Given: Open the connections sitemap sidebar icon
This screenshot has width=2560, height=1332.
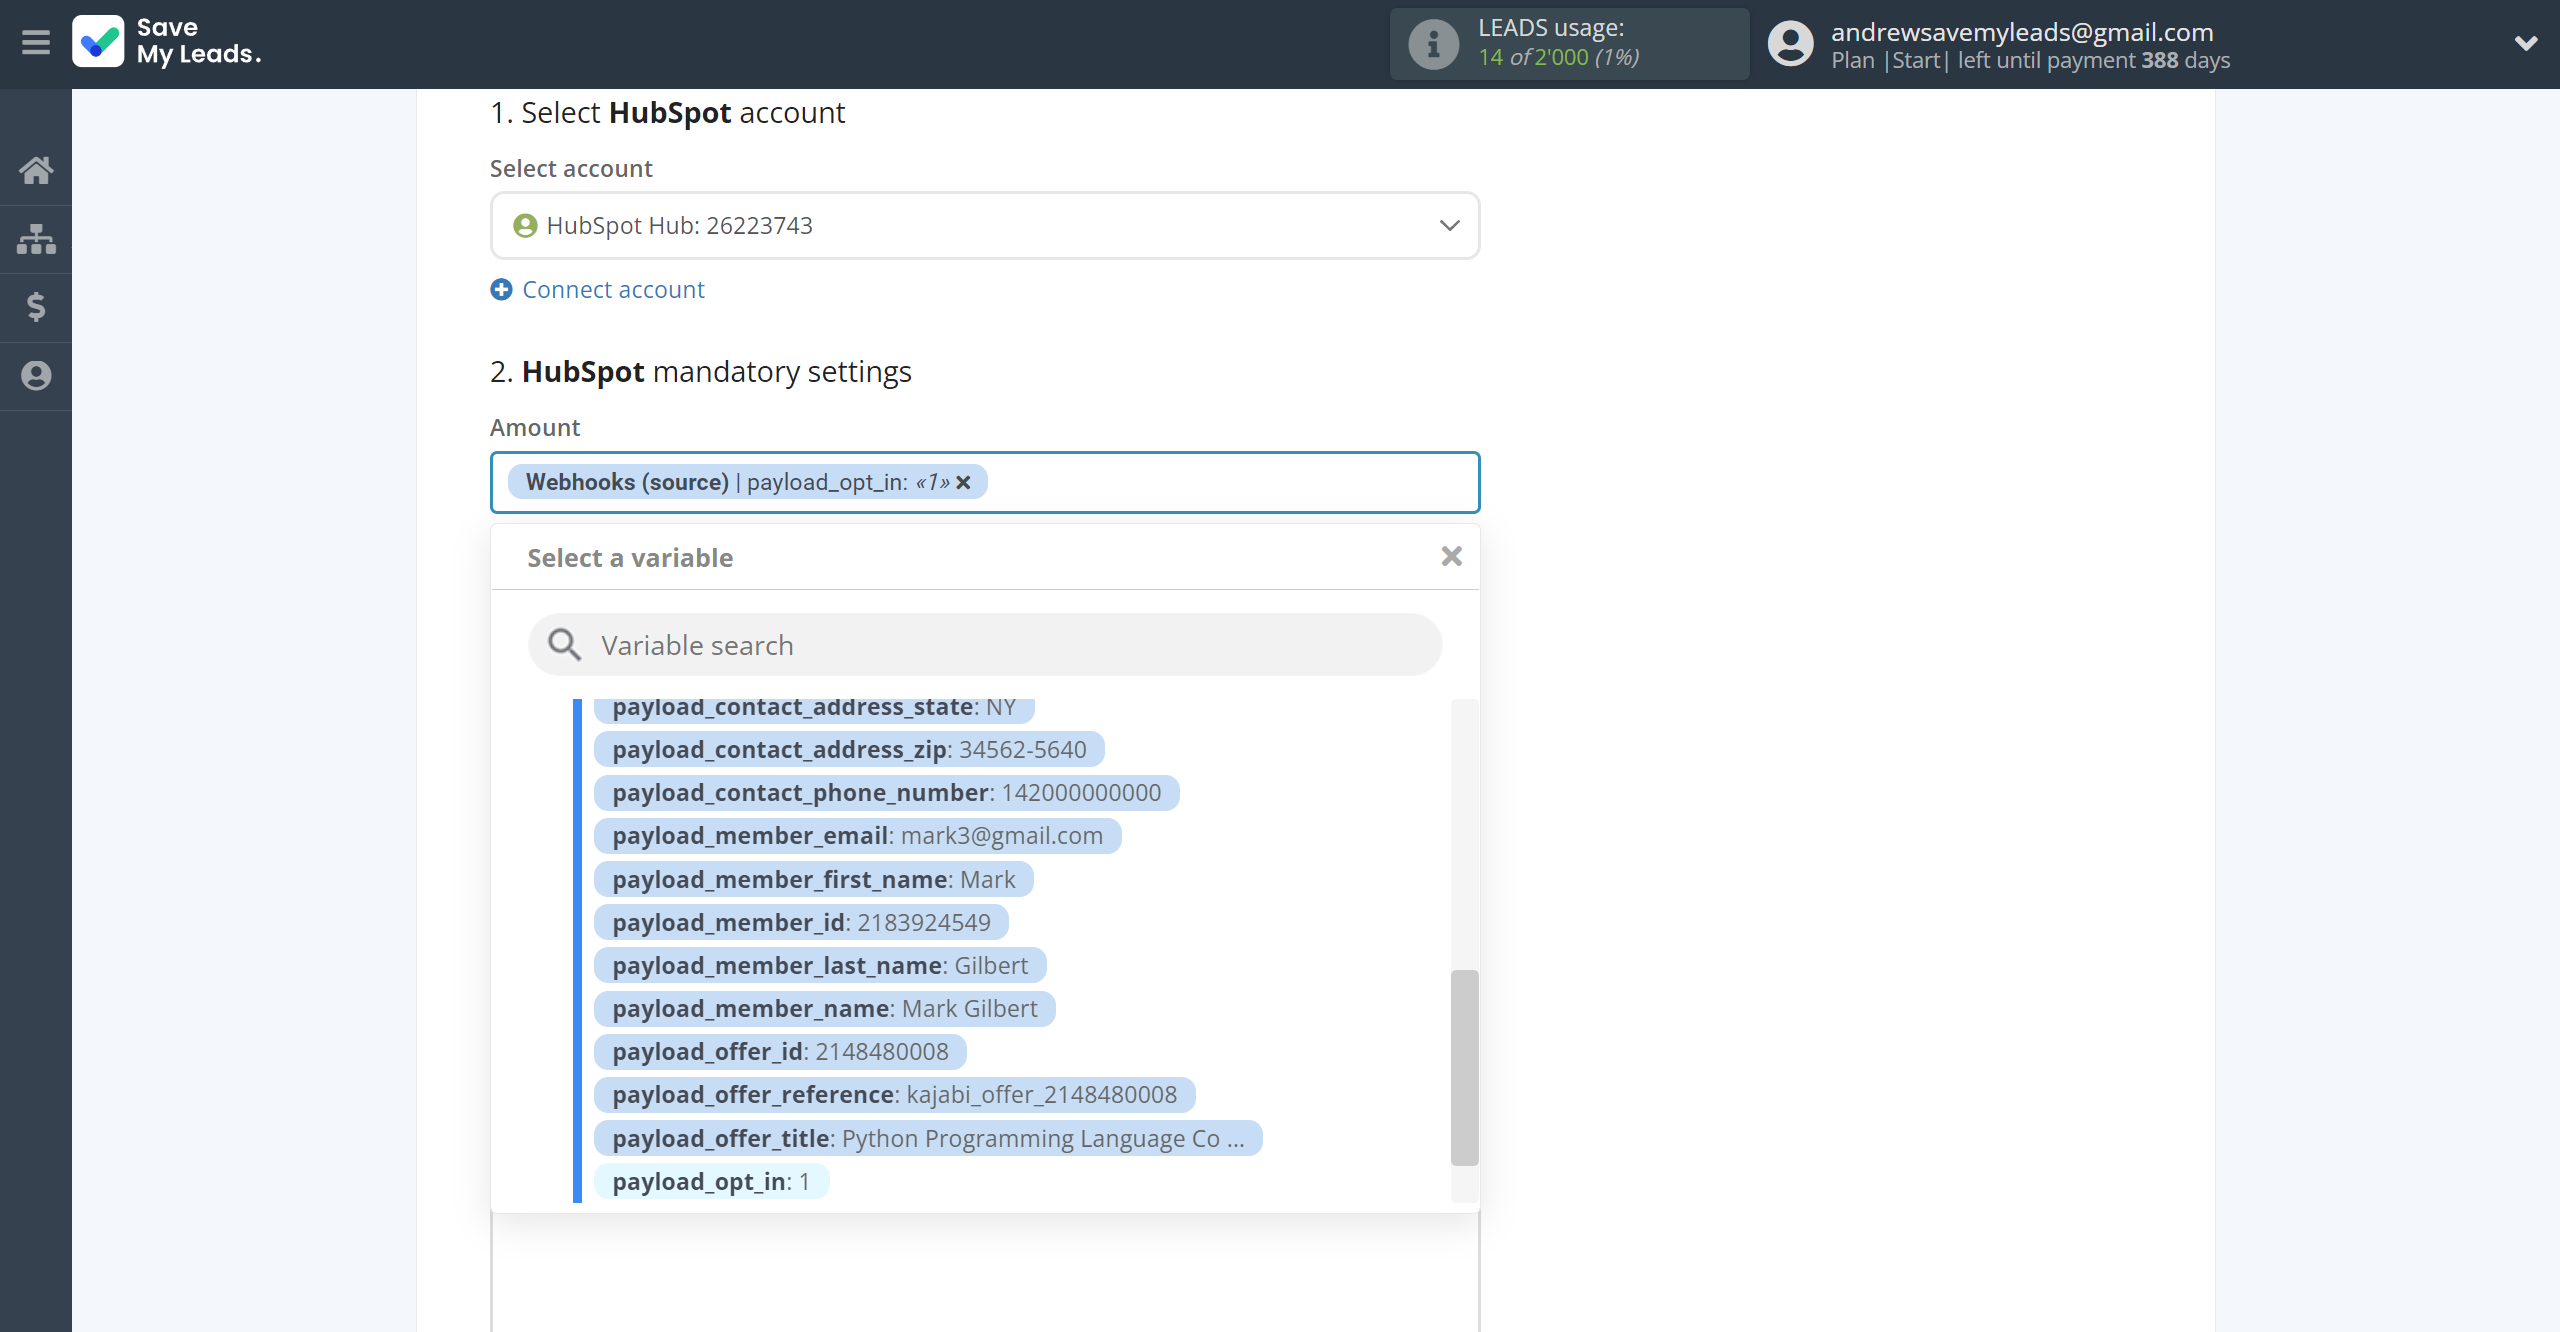Looking at the screenshot, I should 36,239.
